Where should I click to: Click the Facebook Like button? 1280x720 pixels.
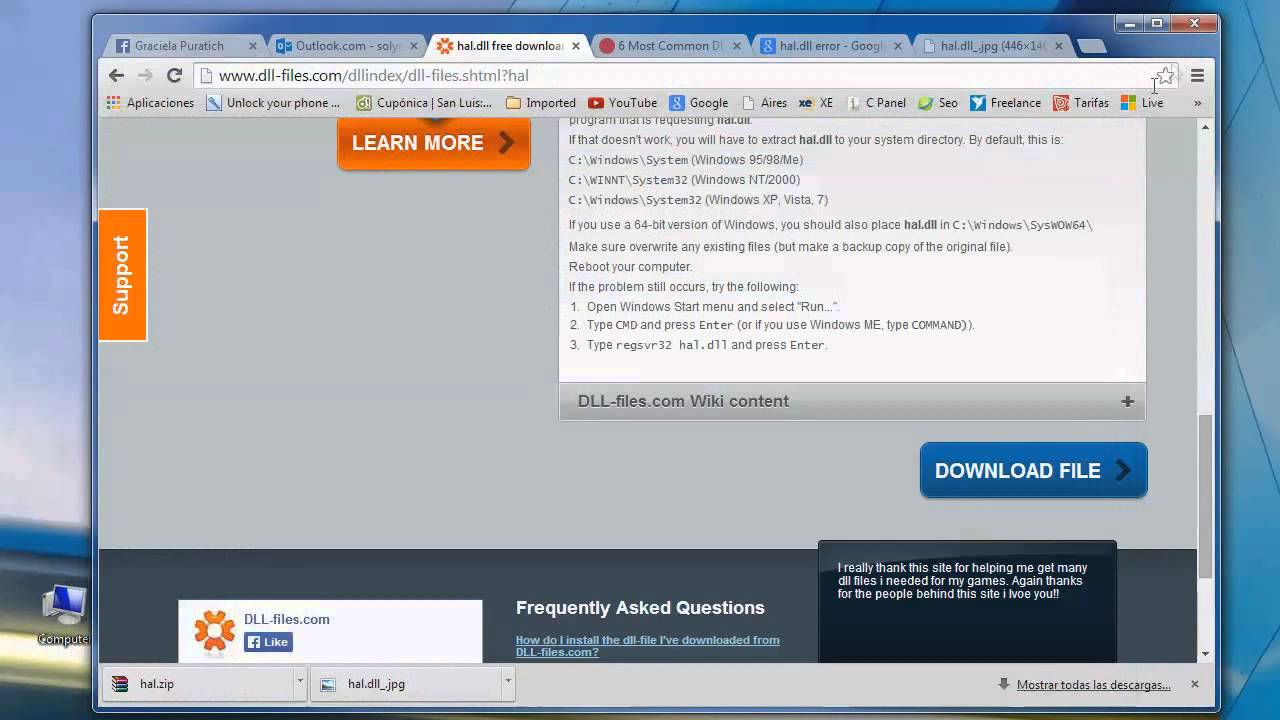(x=268, y=642)
